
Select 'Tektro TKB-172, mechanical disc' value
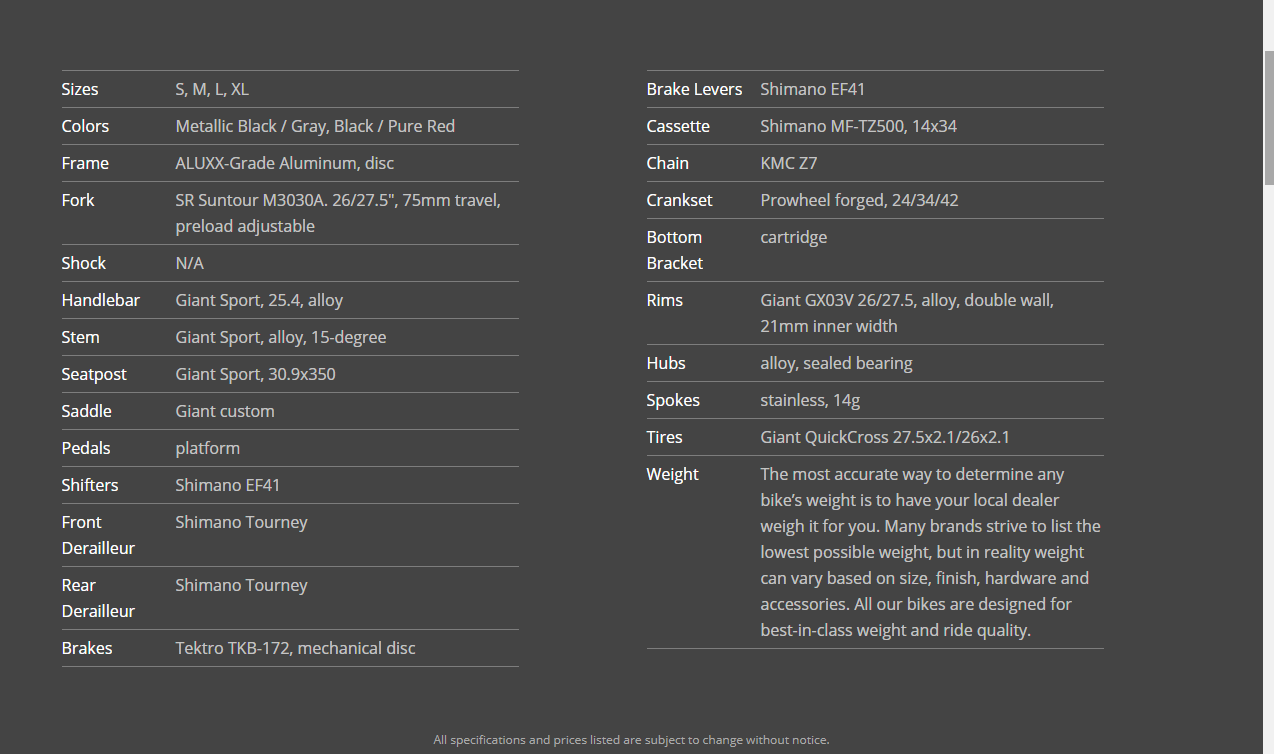pyautogui.click(x=296, y=648)
